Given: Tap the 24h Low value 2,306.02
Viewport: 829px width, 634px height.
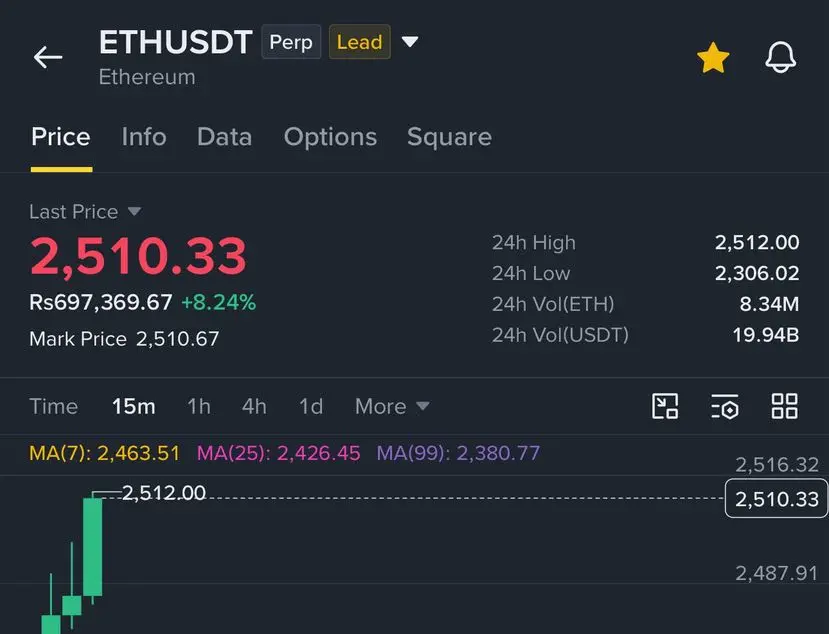Looking at the screenshot, I should pyautogui.click(x=757, y=273).
